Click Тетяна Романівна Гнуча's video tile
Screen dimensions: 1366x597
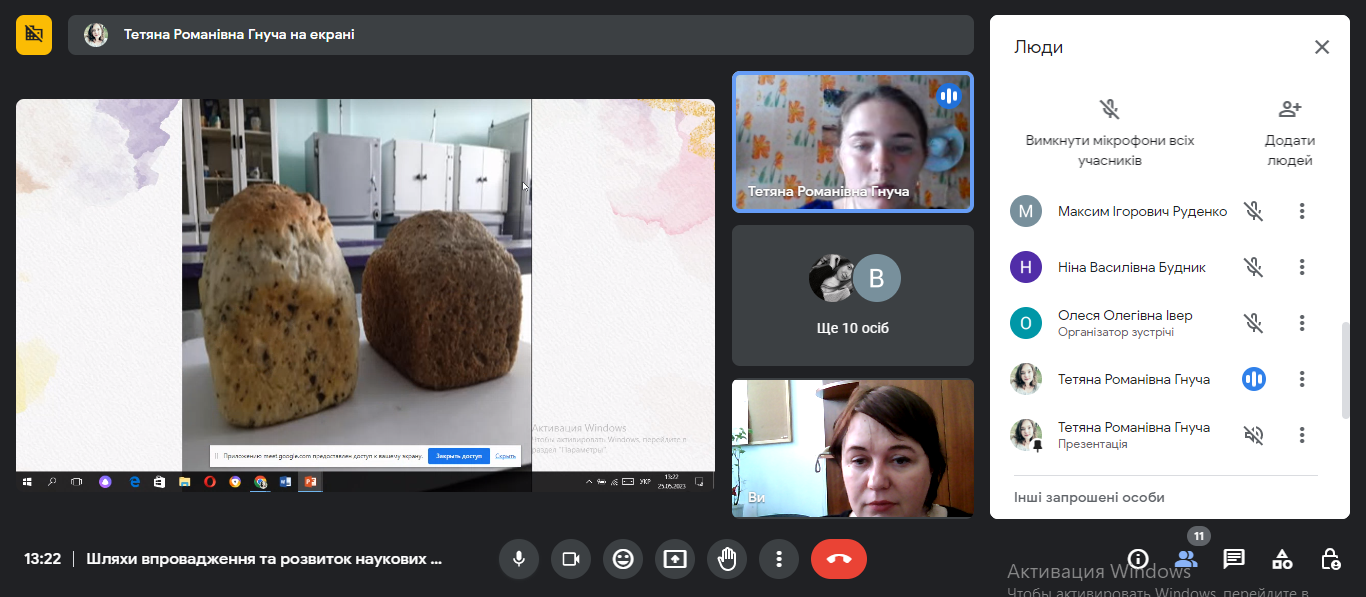(853, 141)
